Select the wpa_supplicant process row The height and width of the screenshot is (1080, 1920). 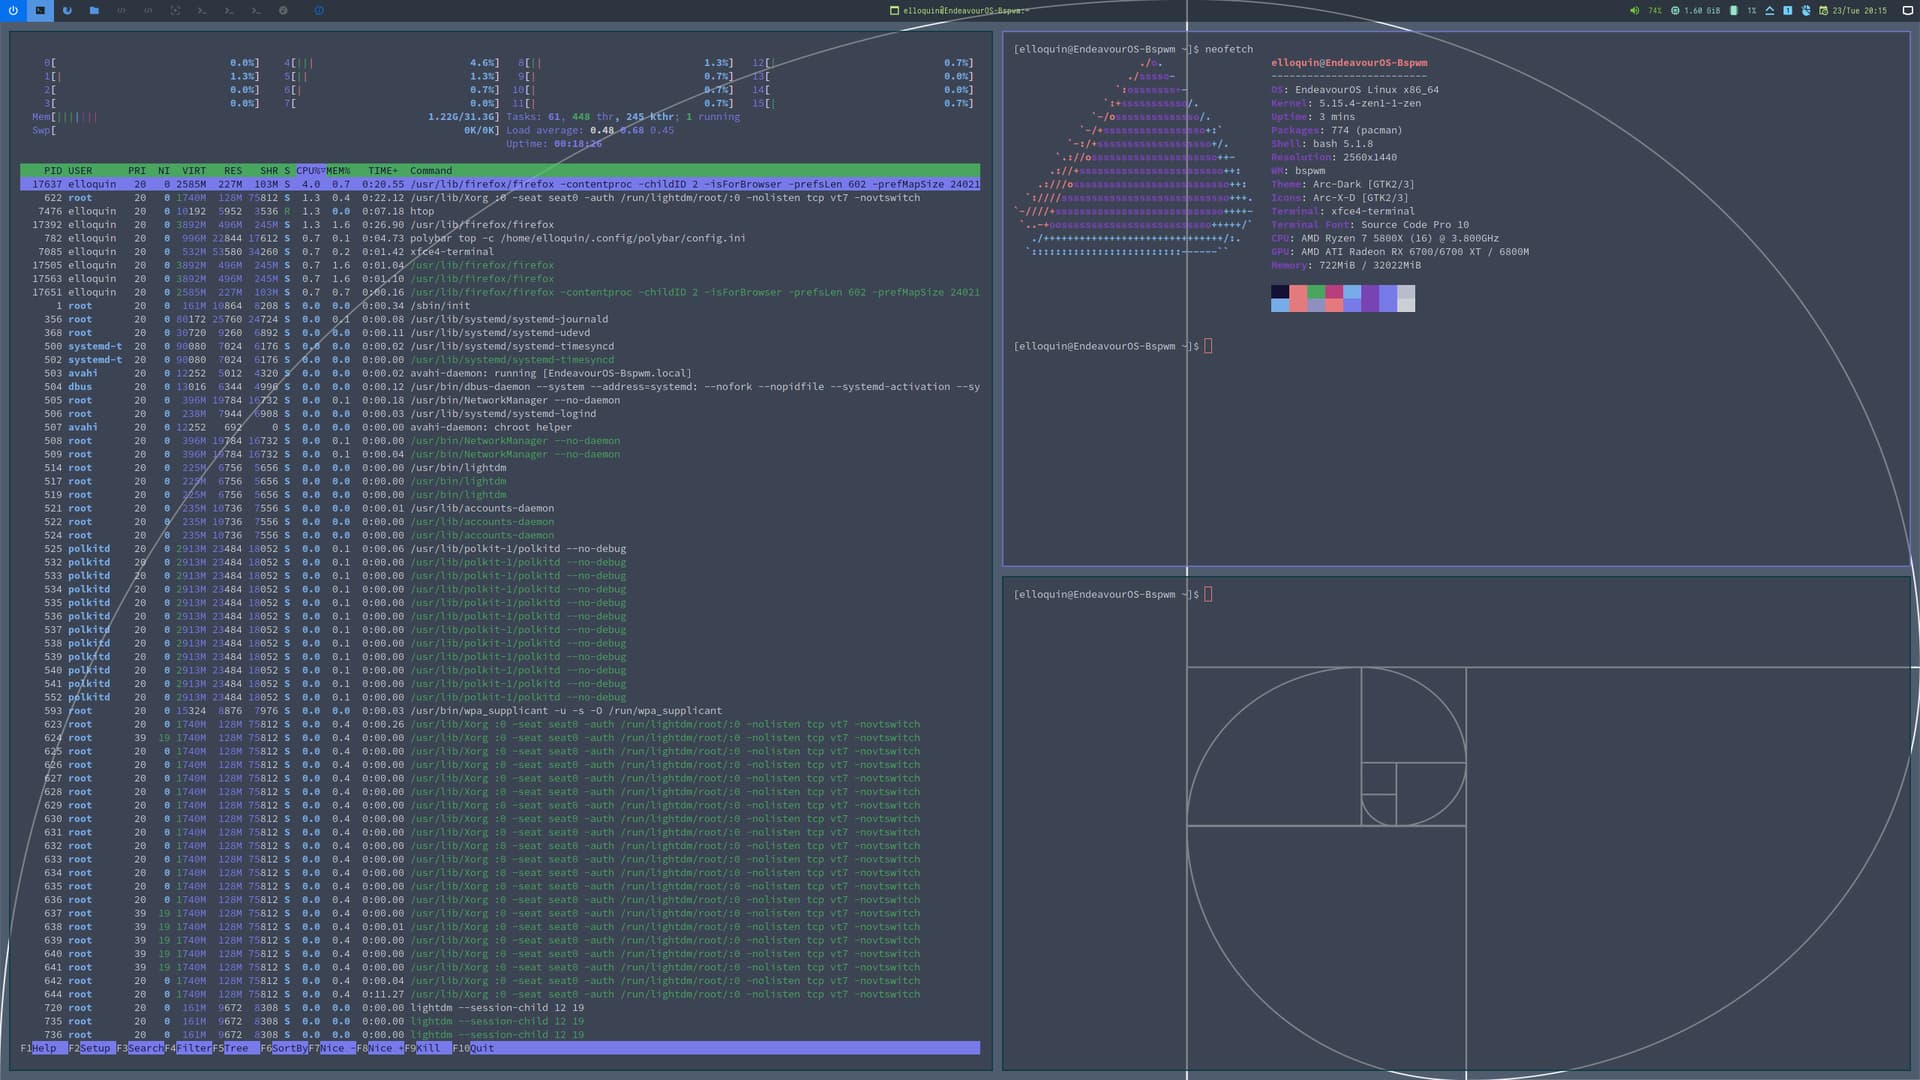pos(500,711)
